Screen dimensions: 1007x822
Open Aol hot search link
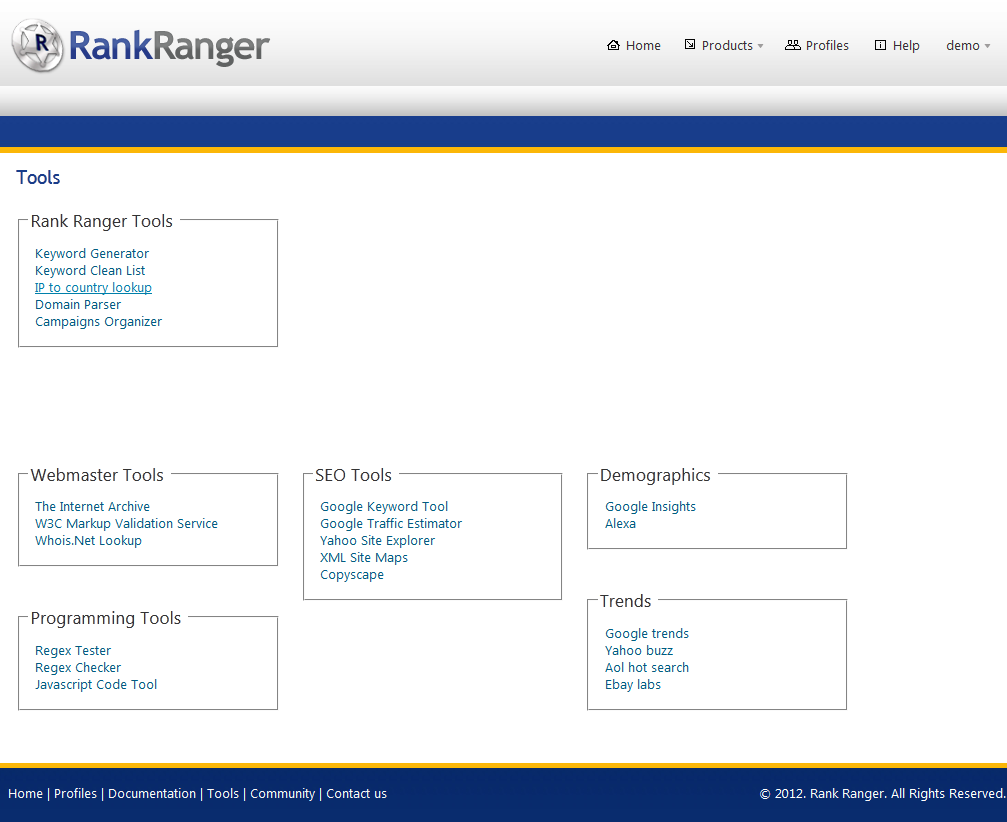pos(647,668)
